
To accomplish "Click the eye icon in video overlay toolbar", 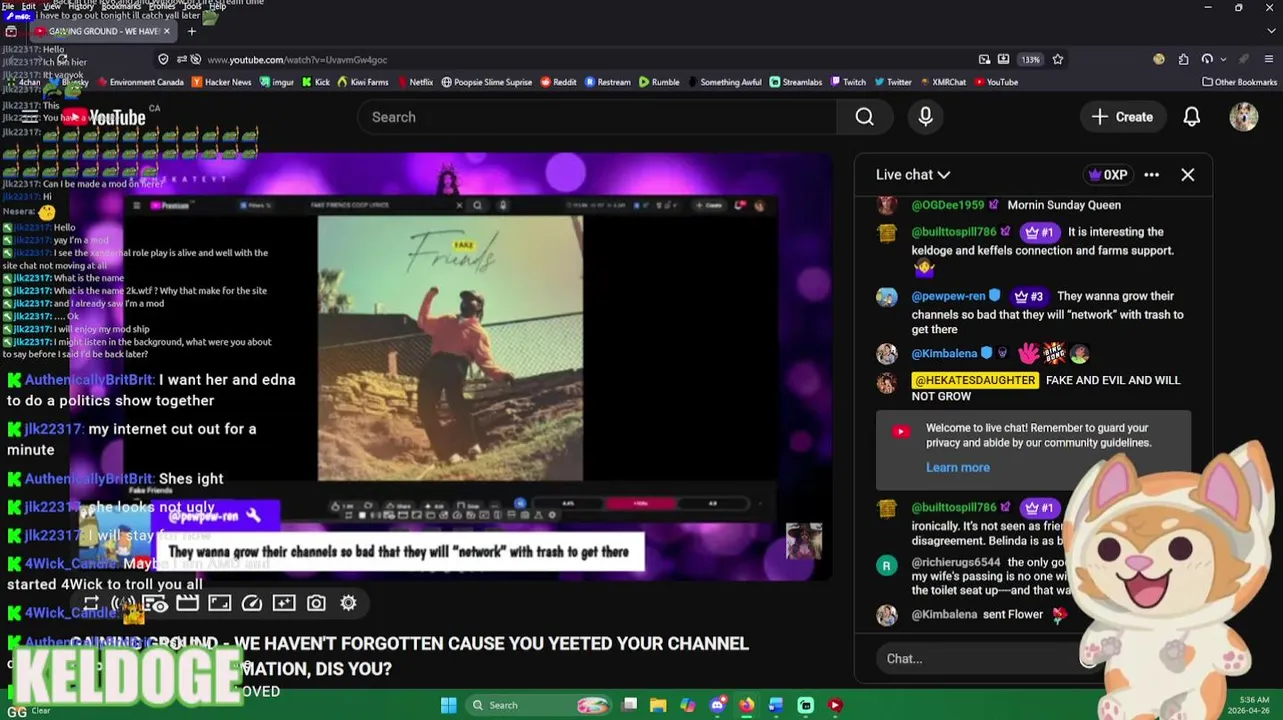I will 154,603.
